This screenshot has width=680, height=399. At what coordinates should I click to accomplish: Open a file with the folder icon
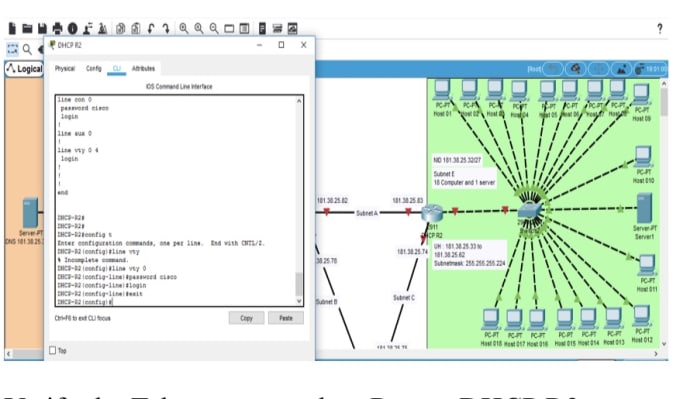pyautogui.click(x=27, y=29)
